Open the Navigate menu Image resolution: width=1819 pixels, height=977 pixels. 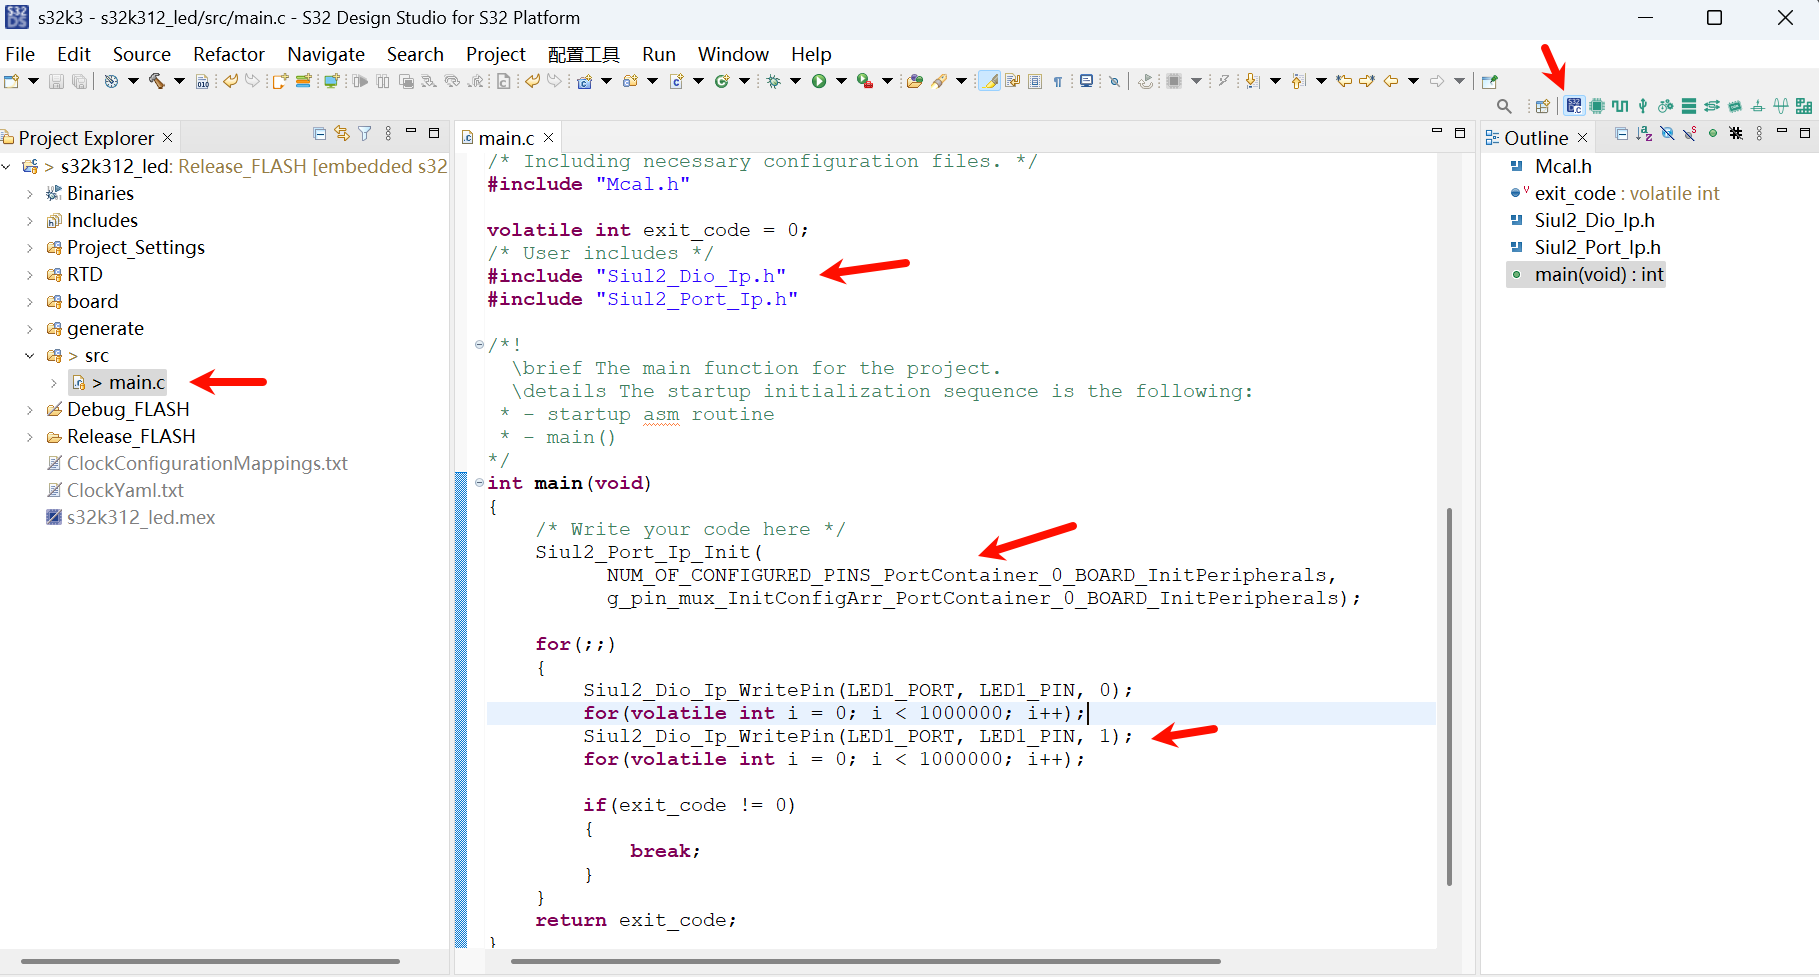[x=326, y=54]
